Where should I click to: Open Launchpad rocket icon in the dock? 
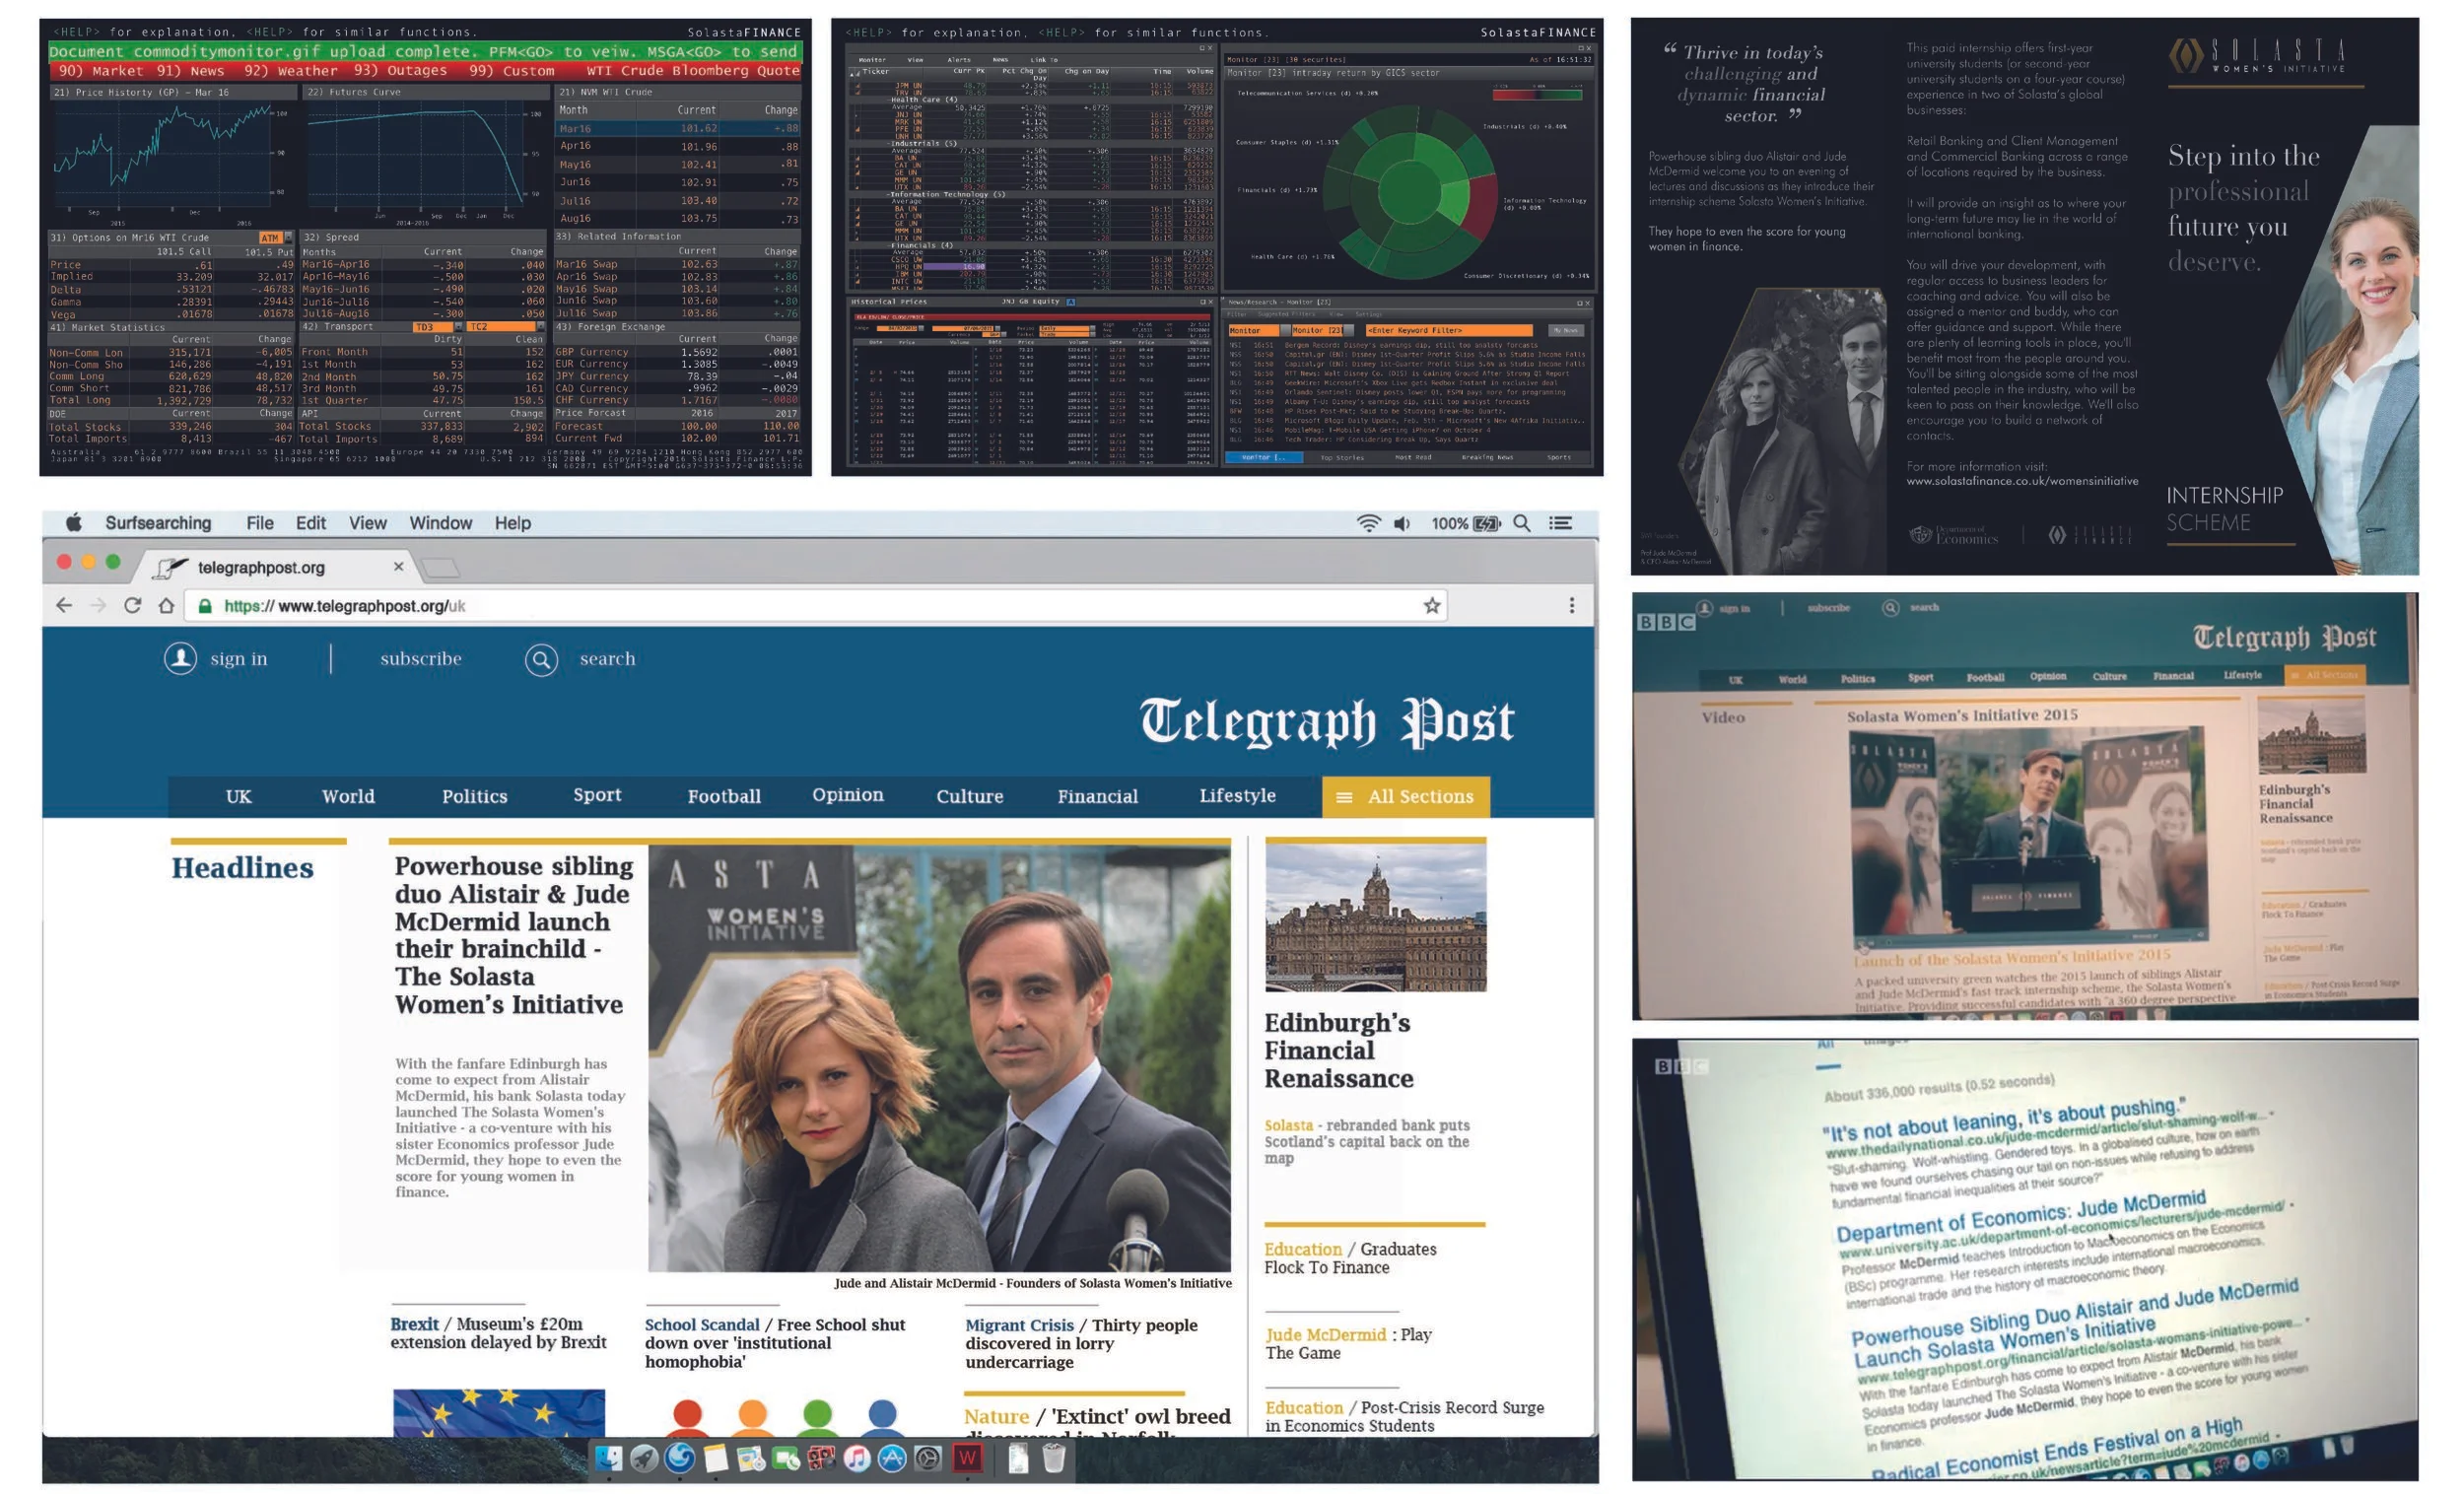pos(644,1458)
